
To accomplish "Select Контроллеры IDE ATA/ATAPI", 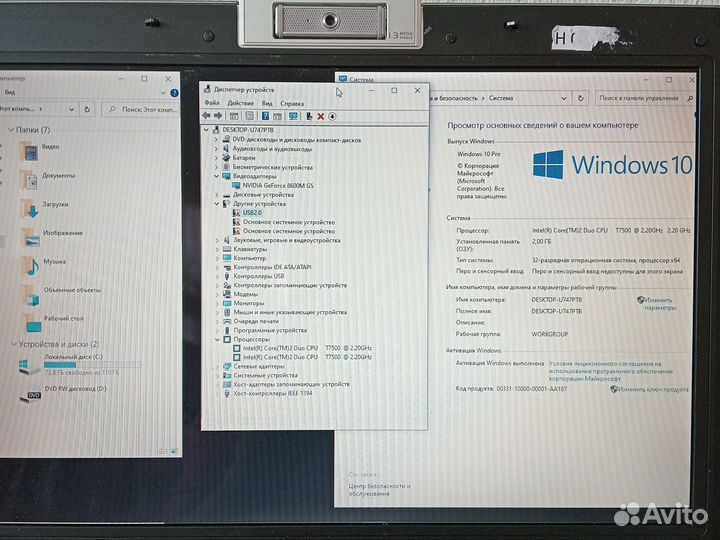I will (x=272, y=267).
